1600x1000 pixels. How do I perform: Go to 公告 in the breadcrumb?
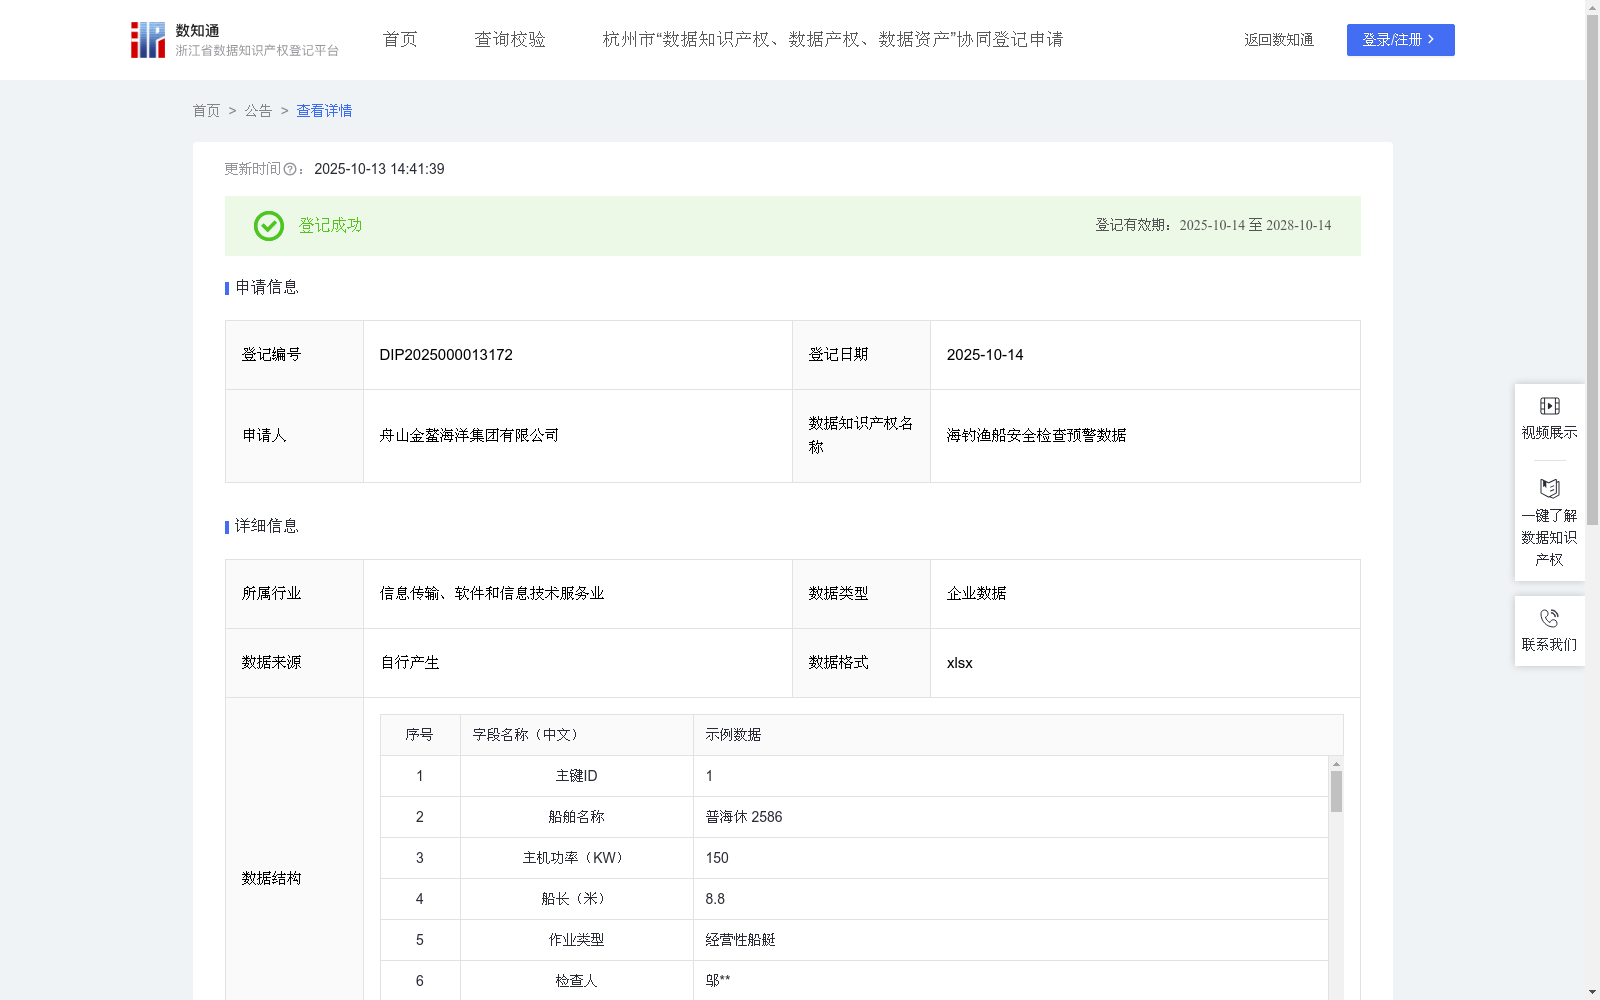[x=258, y=111]
